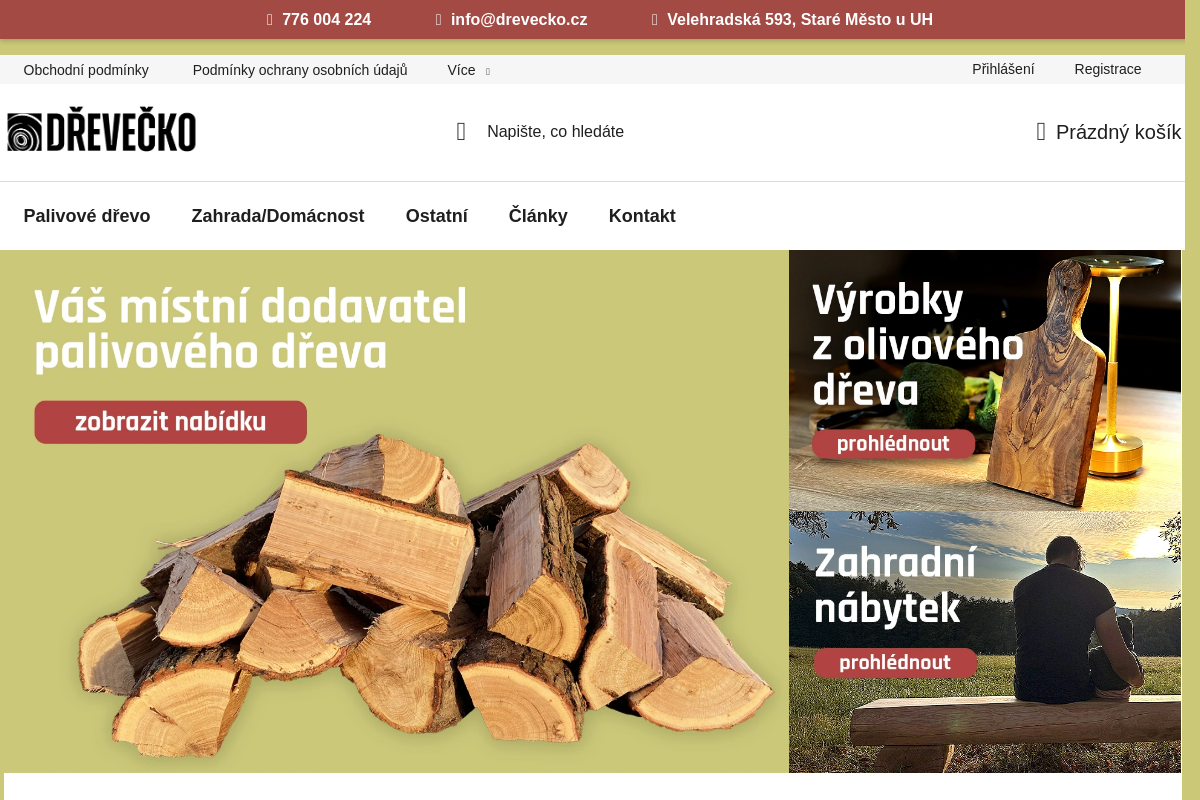Click the DŘEVEČKO logo

(x=101, y=129)
